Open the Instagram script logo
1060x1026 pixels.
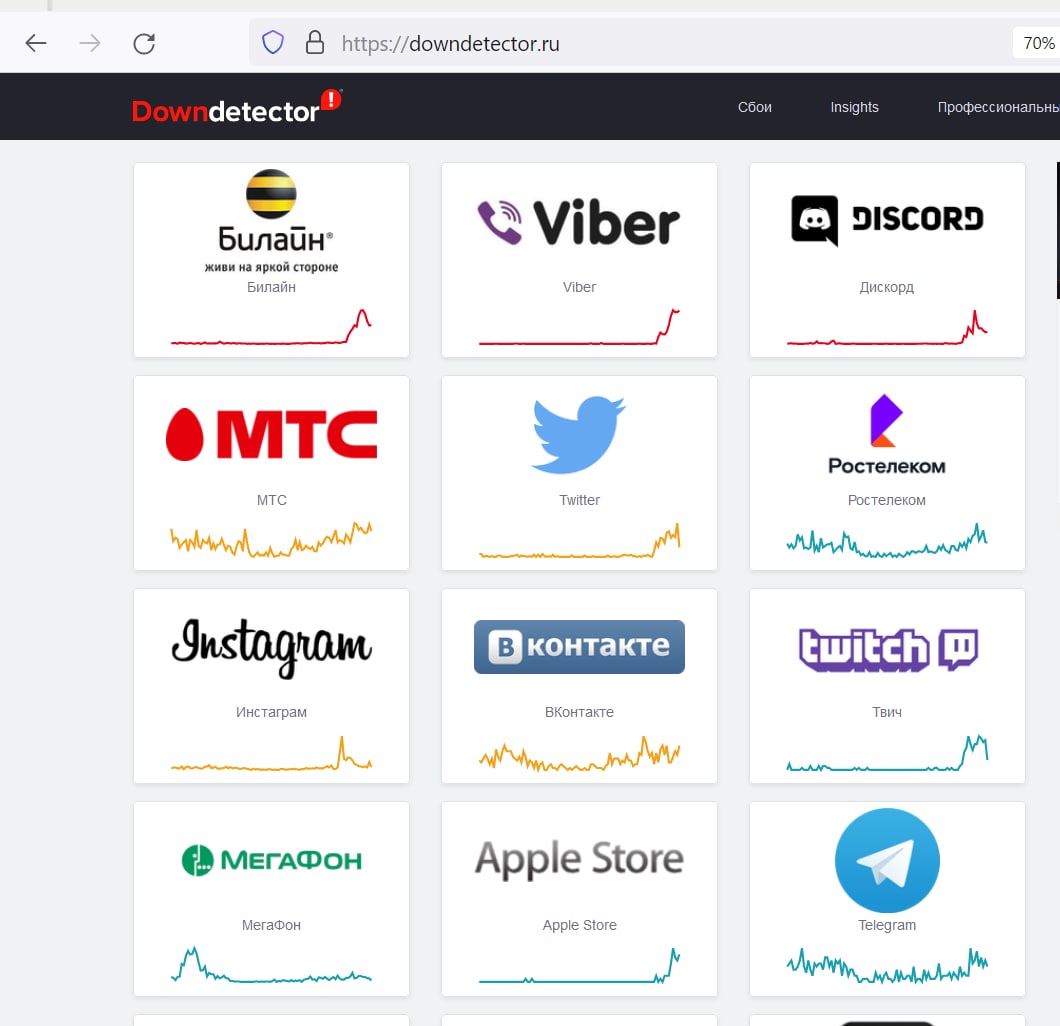point(271,647)
